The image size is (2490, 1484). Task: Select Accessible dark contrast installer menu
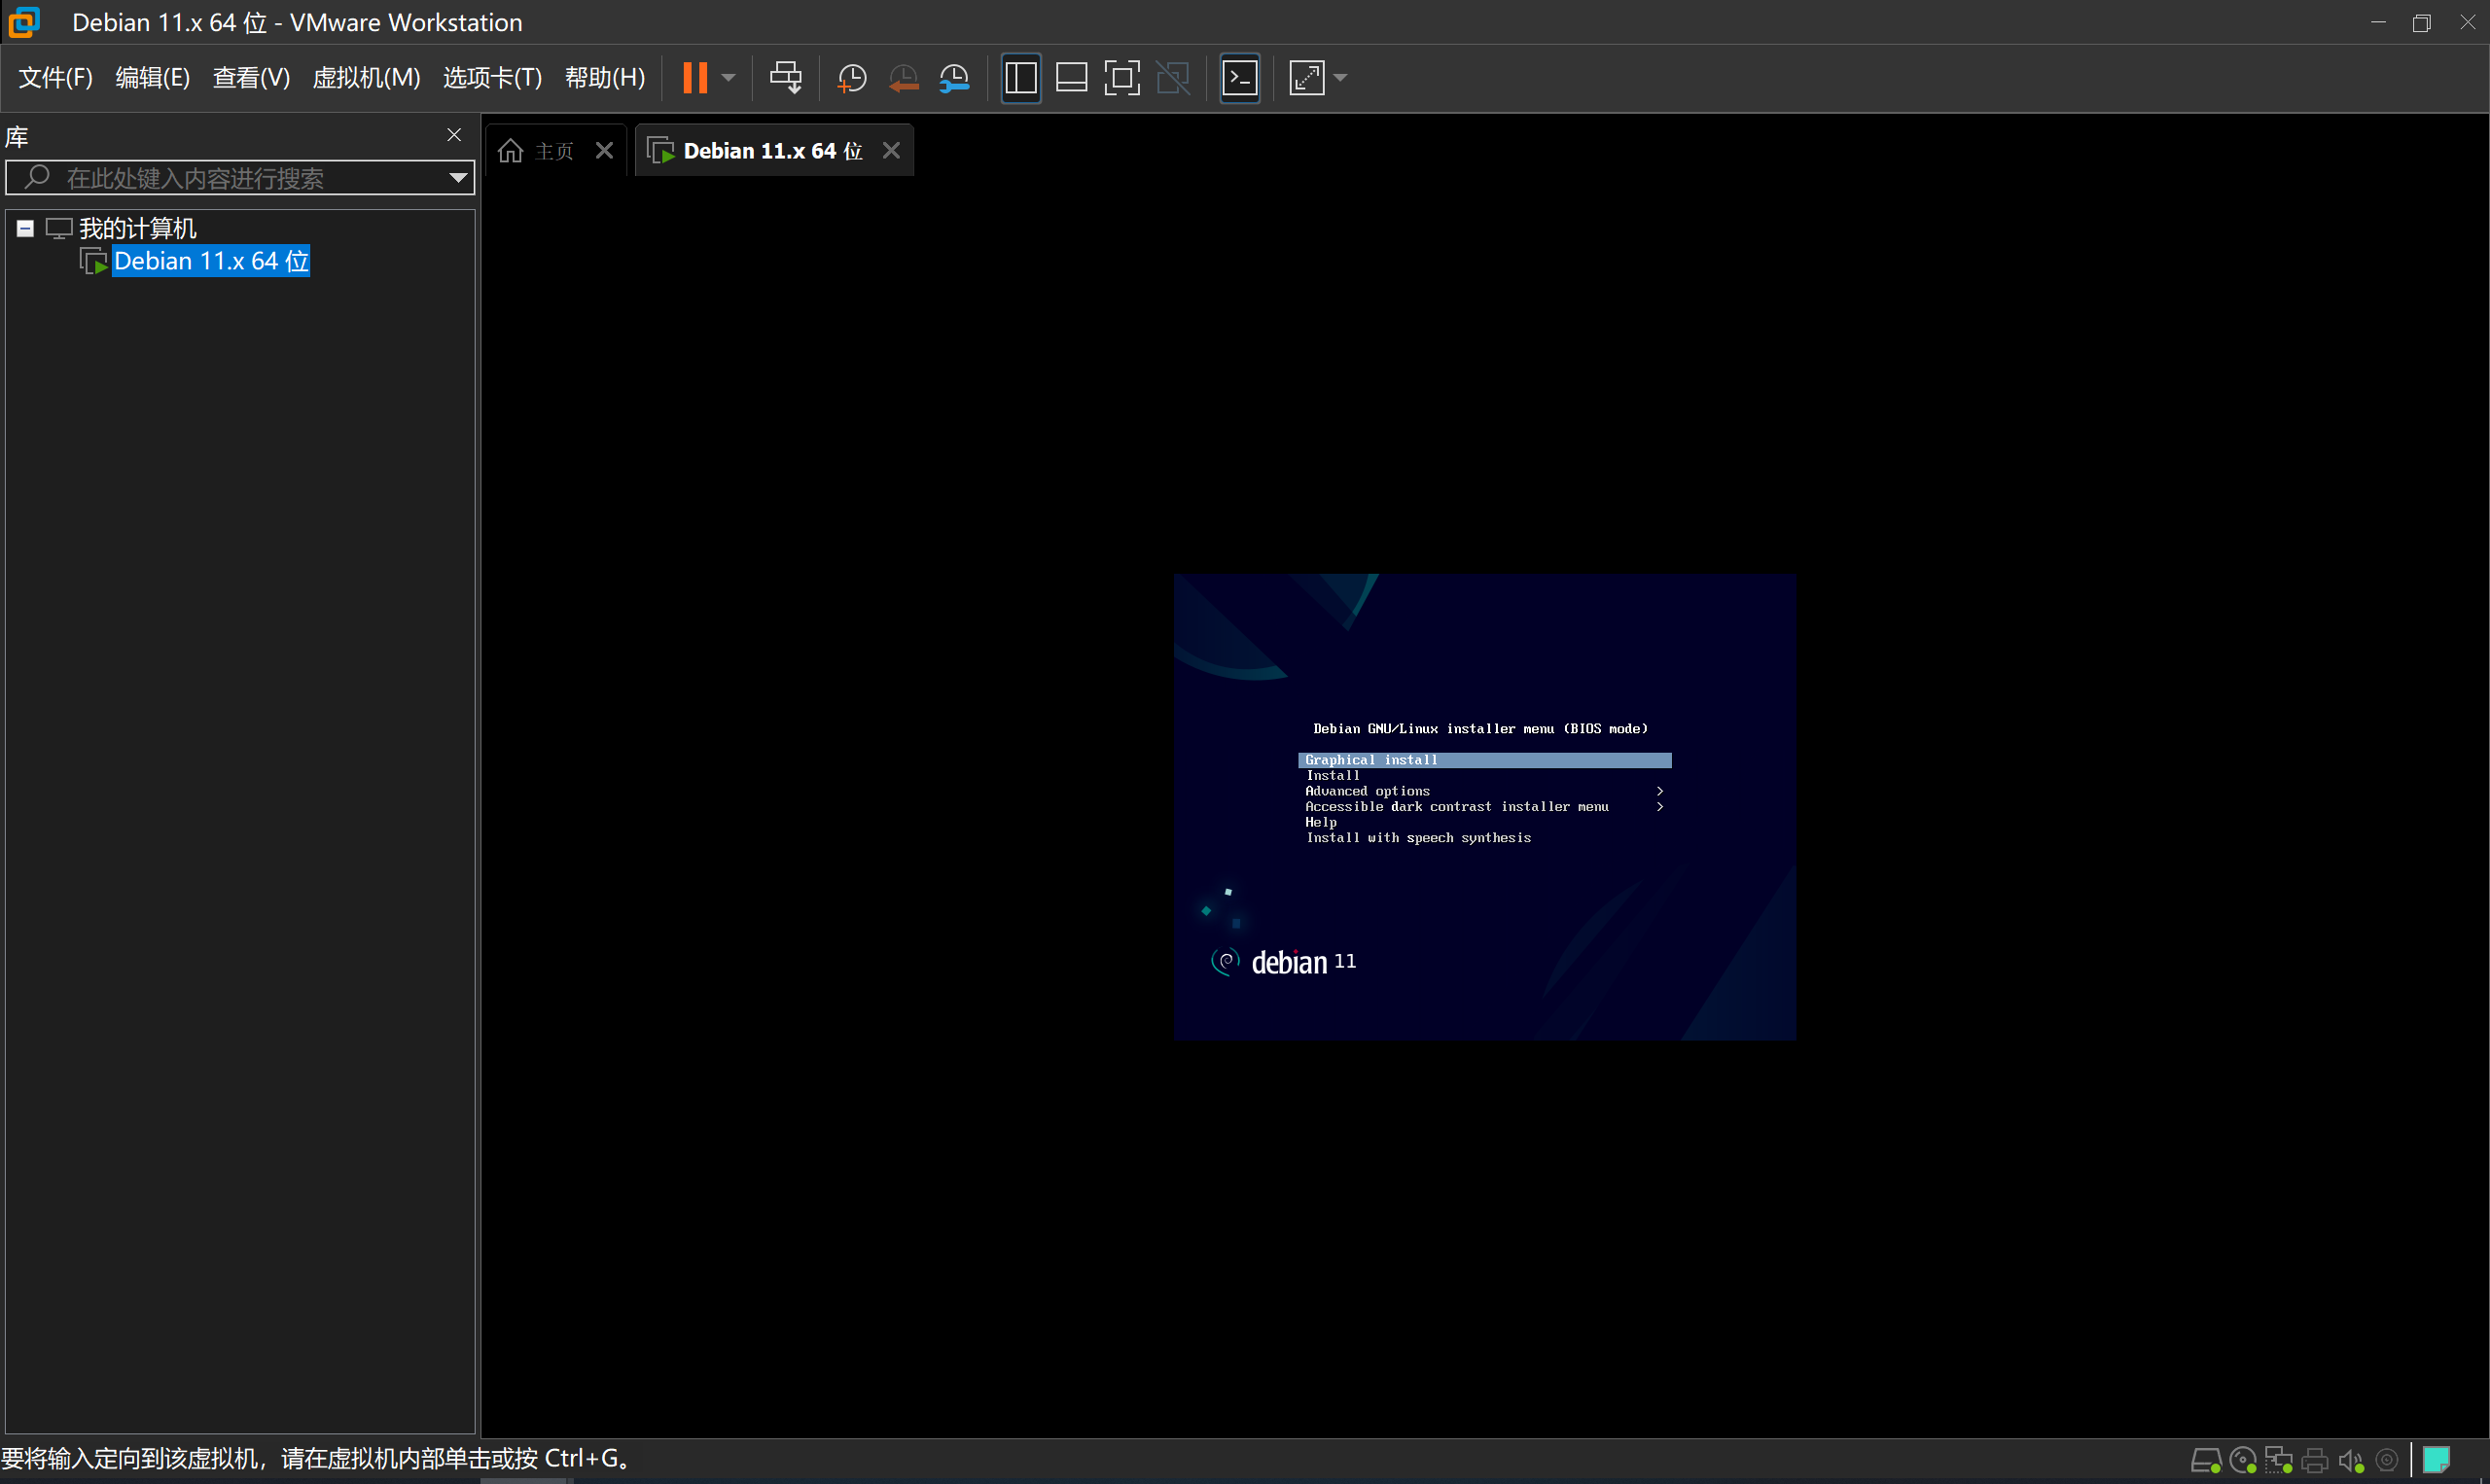tap(1456, 807)
